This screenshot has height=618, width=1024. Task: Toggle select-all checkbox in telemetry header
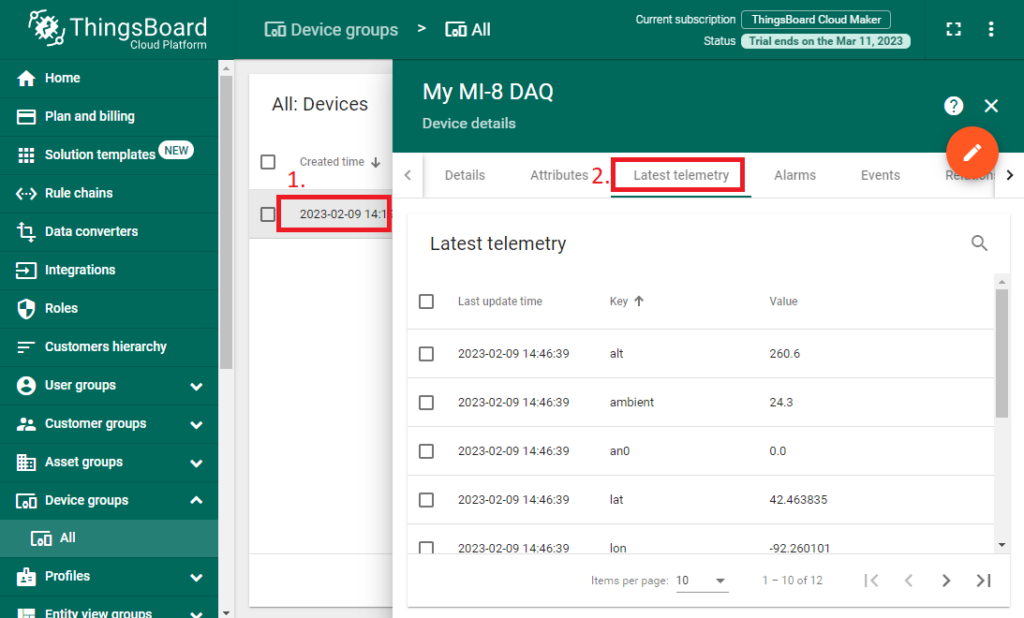[427, 301]
